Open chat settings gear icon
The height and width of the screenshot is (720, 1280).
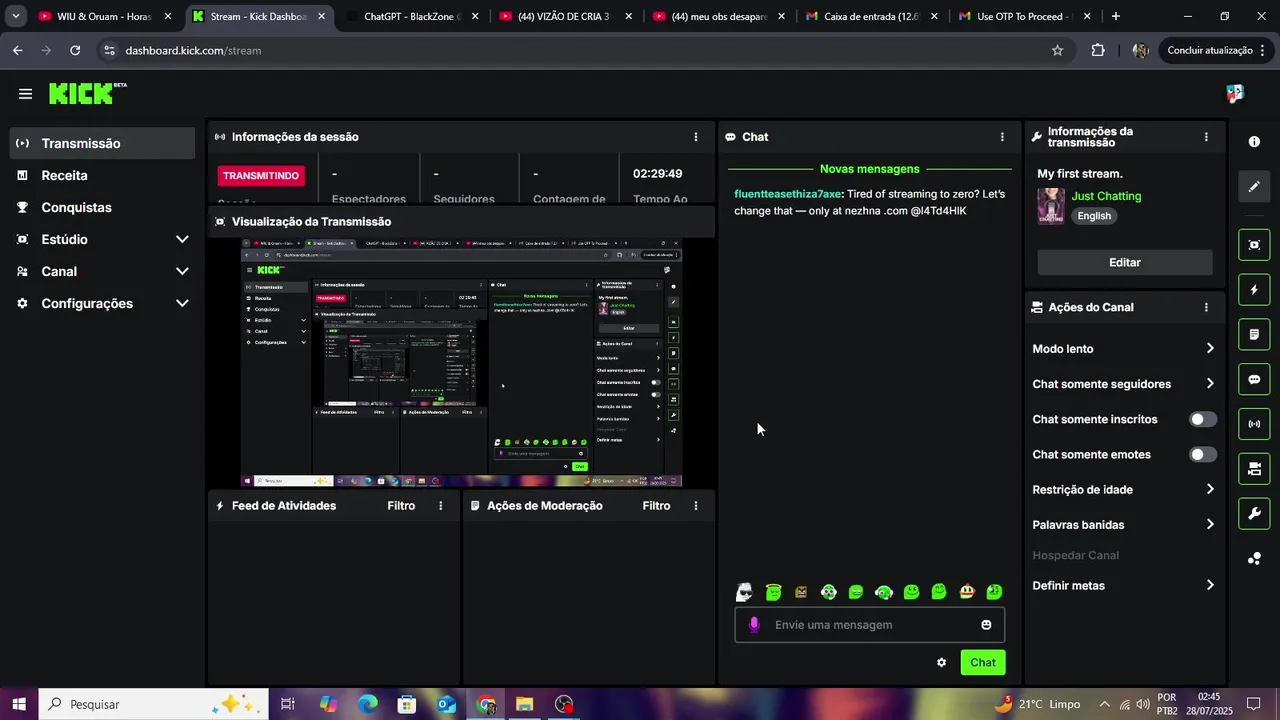click(941, 662)
